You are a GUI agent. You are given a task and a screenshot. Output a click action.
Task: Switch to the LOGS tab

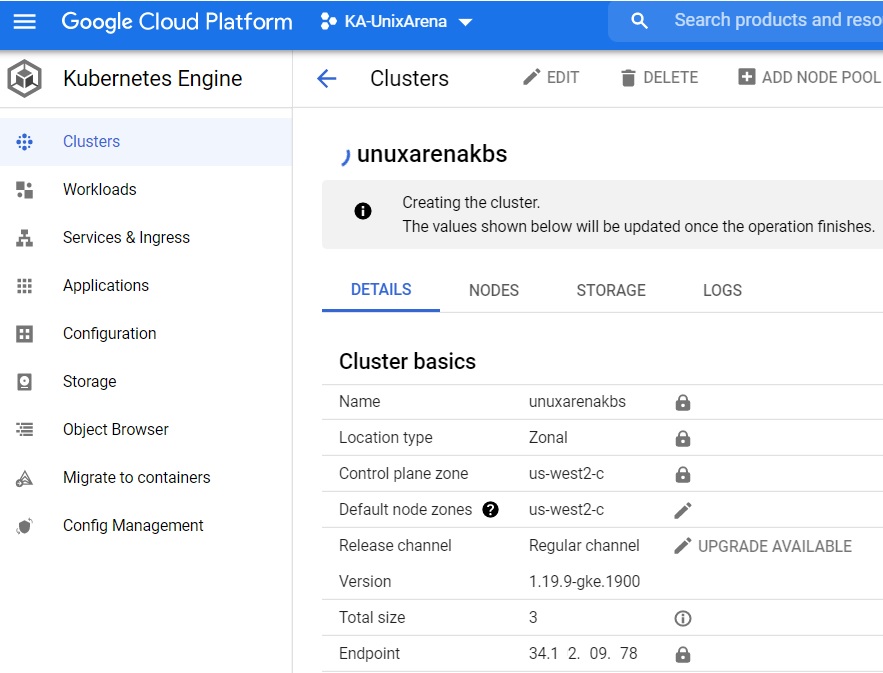pos(722,290)
